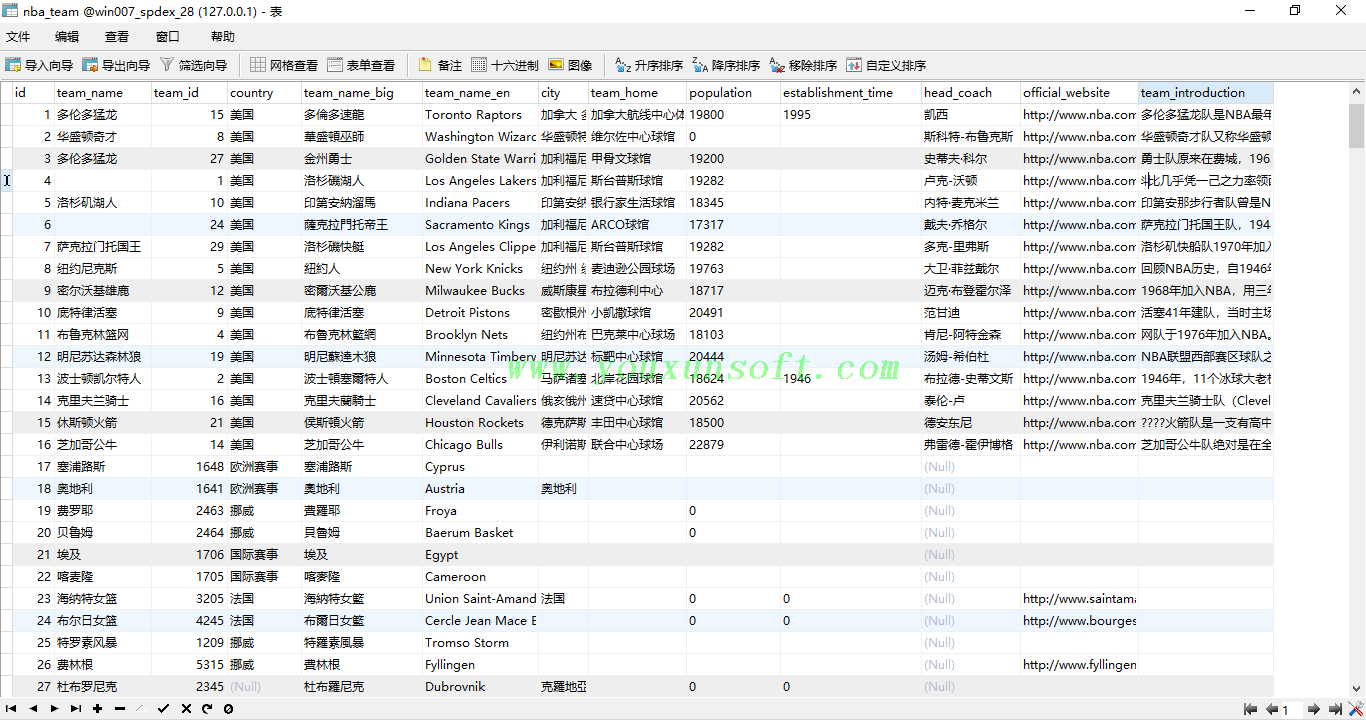Image resolution: width=1366 pixels, height=720 pixels.
Task: Open the settings tools icon at bottom right
Action: click(1355, 709)
